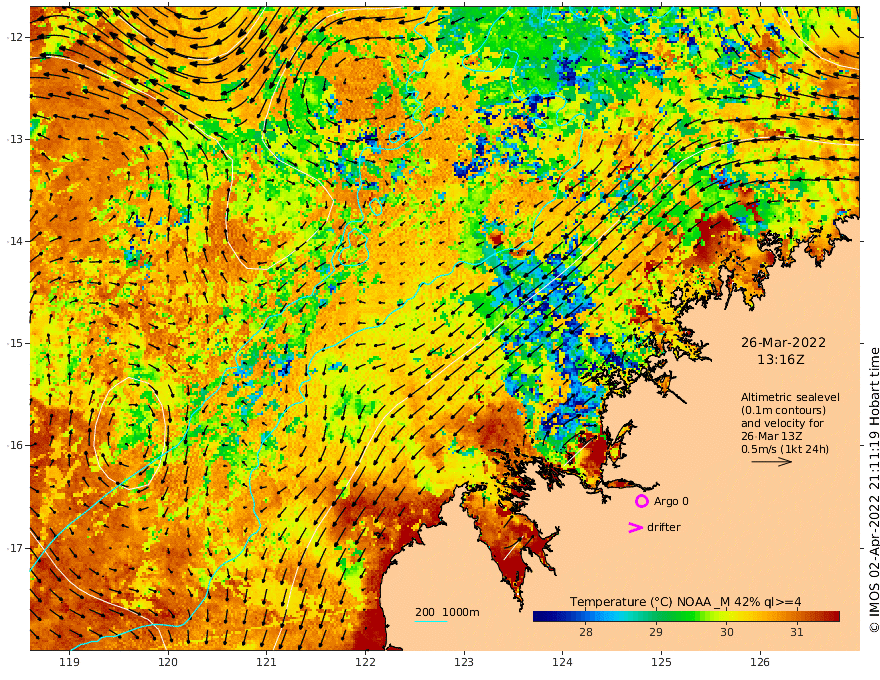Click the colorbar value 31
The image size is (880, 680).
[x=796, y=632]
